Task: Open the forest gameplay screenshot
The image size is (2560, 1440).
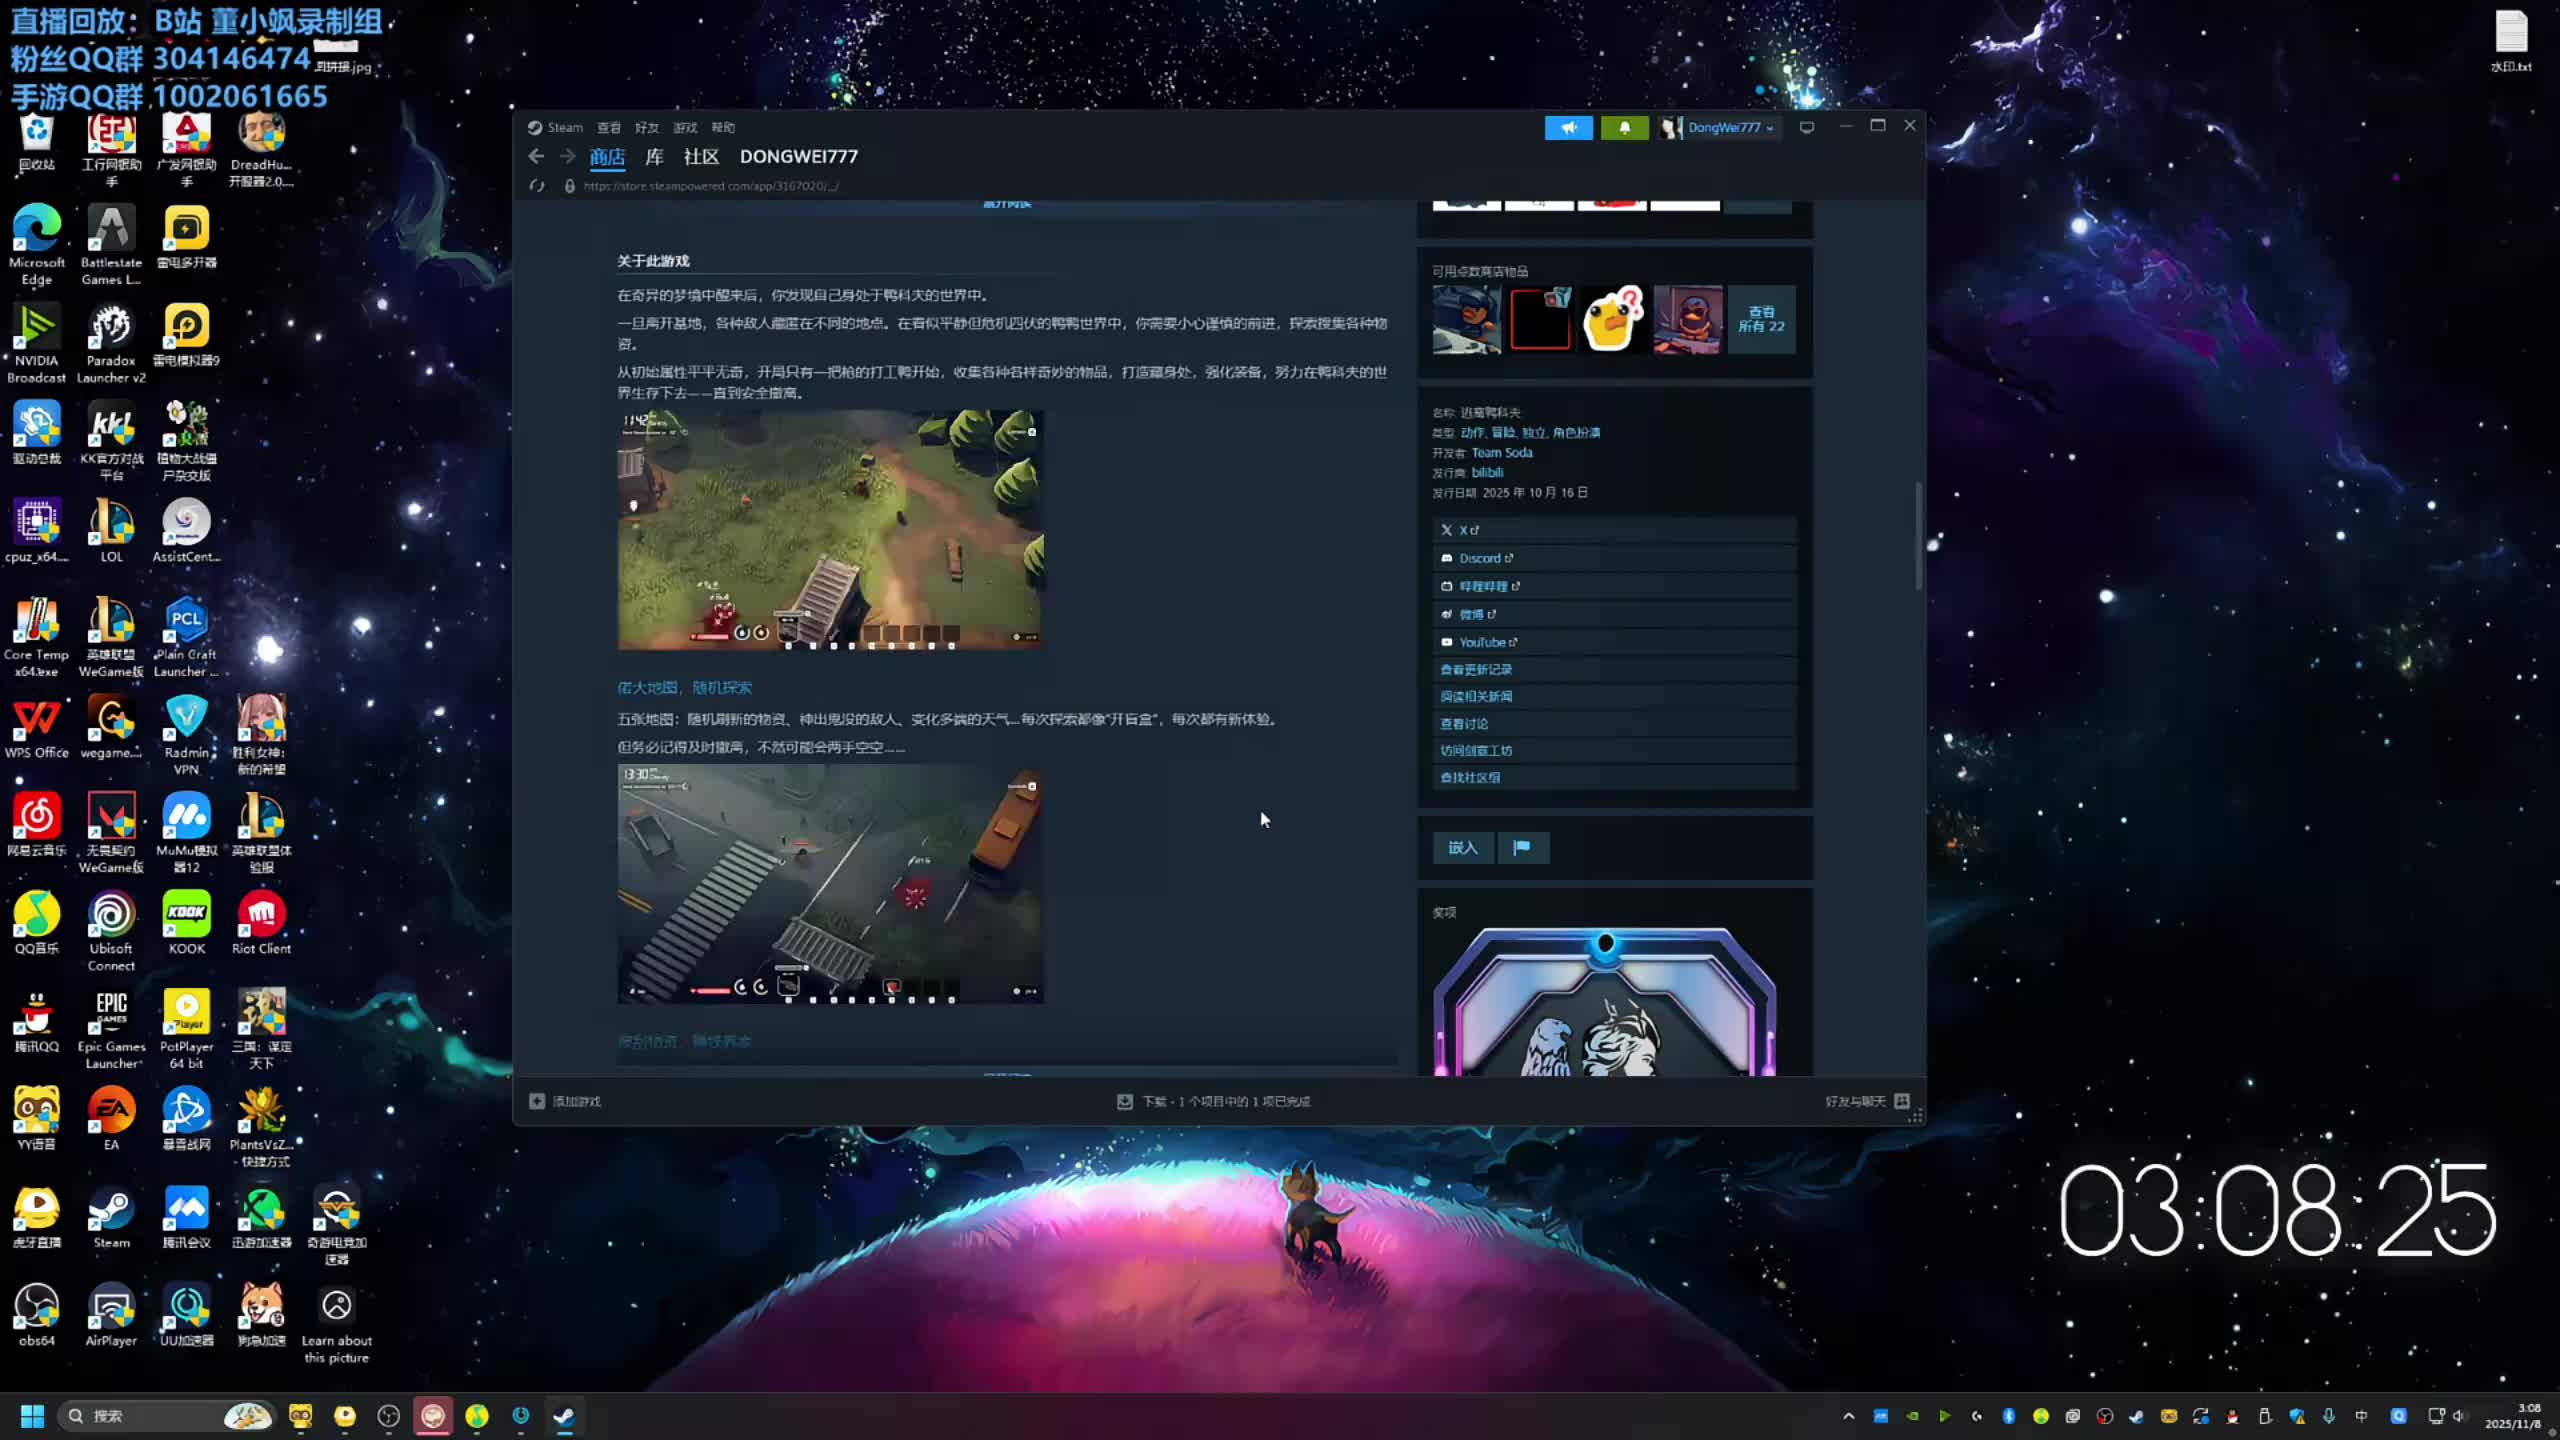Action: [x=830, y=529]
